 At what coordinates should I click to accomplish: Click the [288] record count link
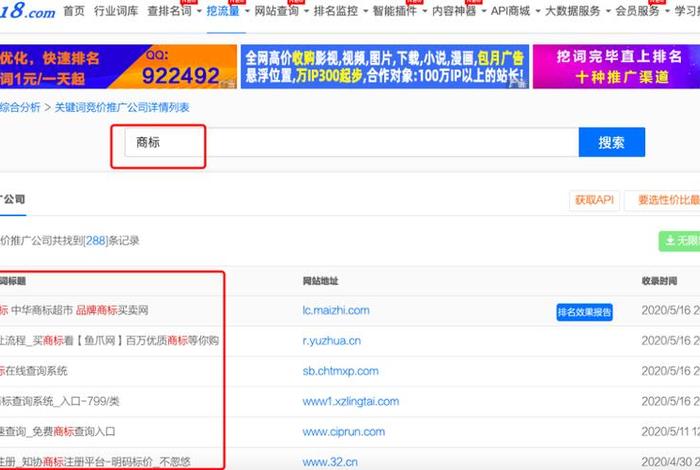96,241
